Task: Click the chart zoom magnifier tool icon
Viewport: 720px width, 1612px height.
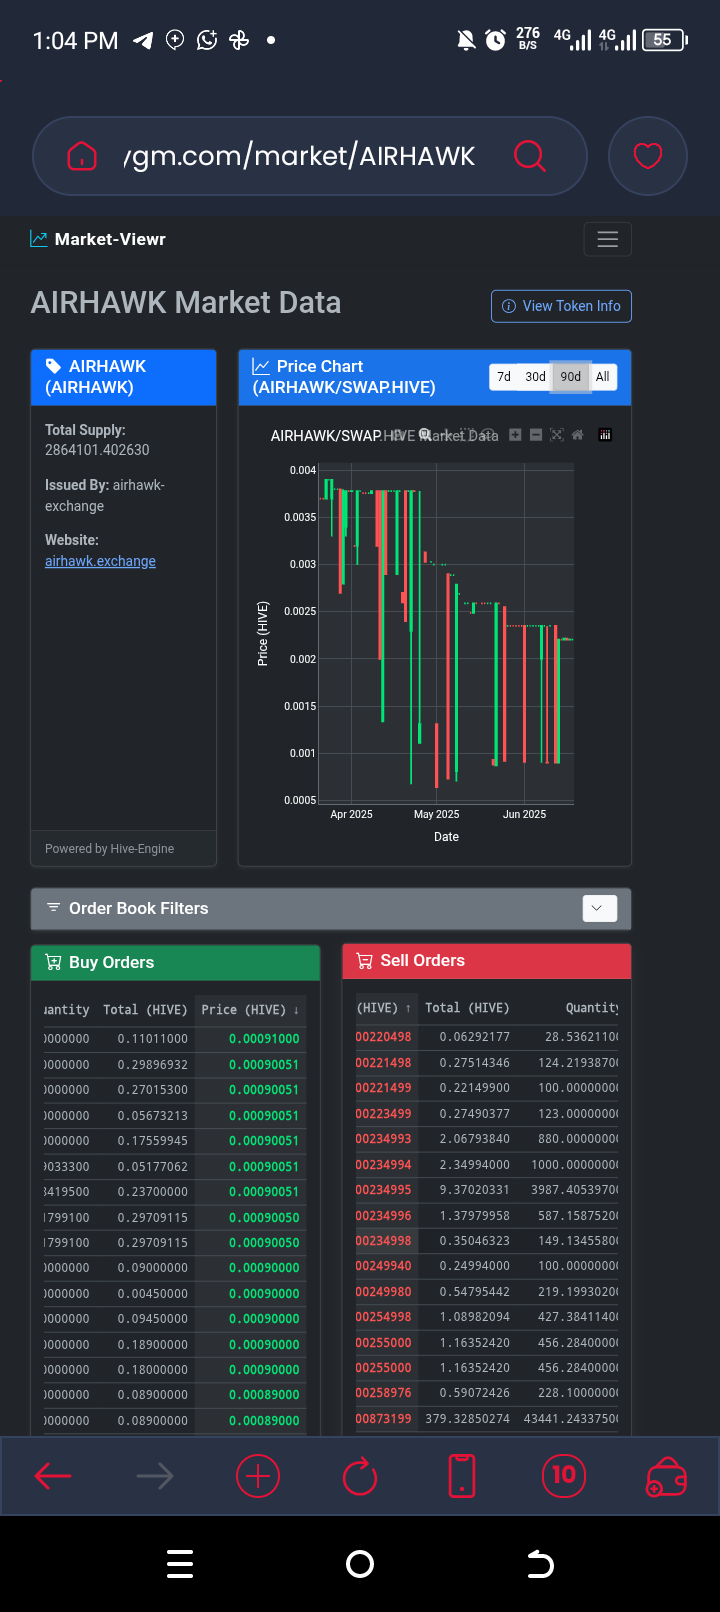Action: click(x=425, y=435)
